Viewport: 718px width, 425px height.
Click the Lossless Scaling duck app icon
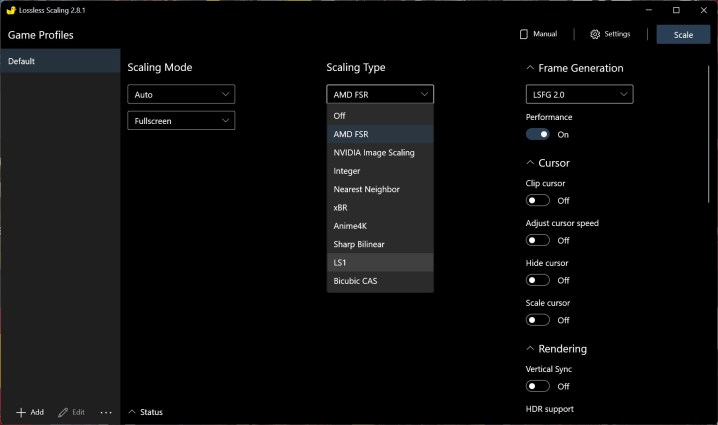tap(10, 9)
